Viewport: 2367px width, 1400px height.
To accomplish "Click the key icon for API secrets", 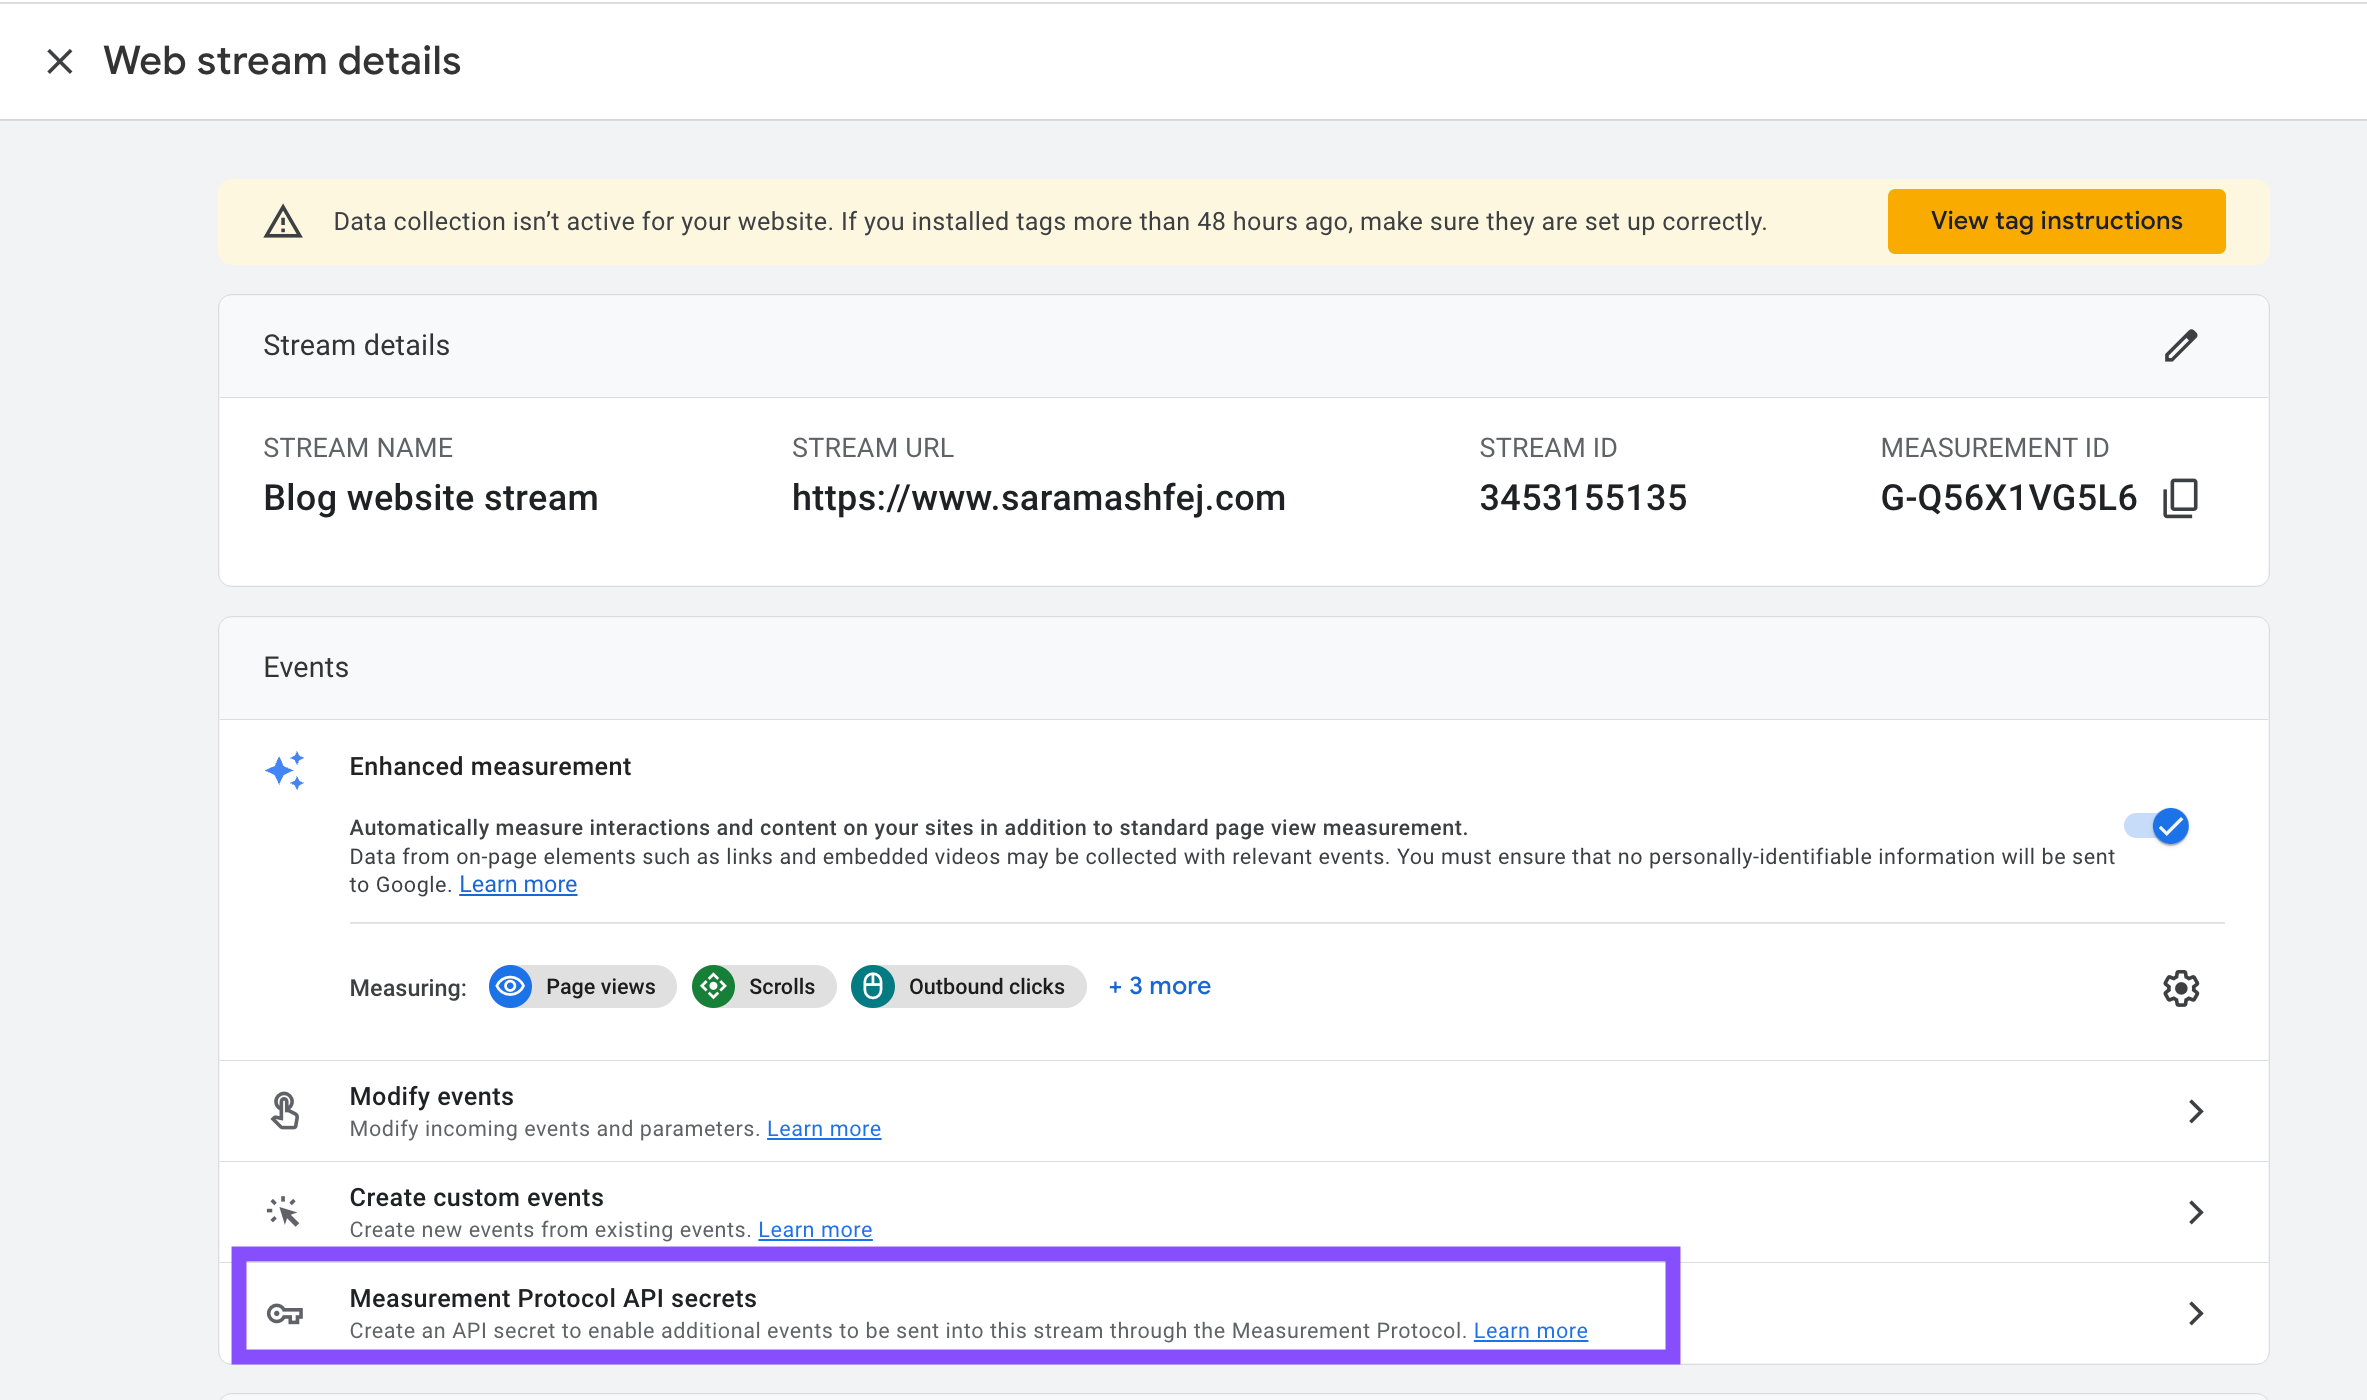I will click(x=285, y=1313).
